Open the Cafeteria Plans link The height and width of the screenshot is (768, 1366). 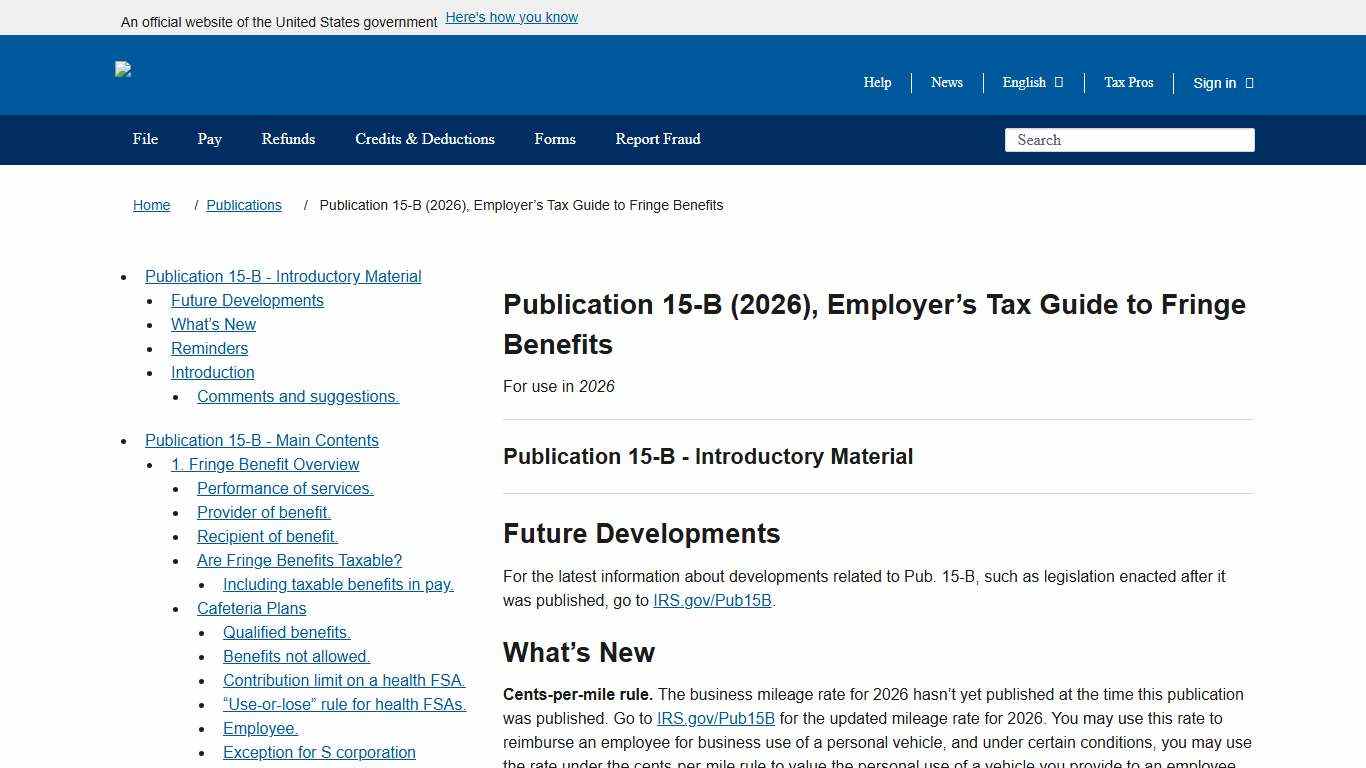[251, 608]
